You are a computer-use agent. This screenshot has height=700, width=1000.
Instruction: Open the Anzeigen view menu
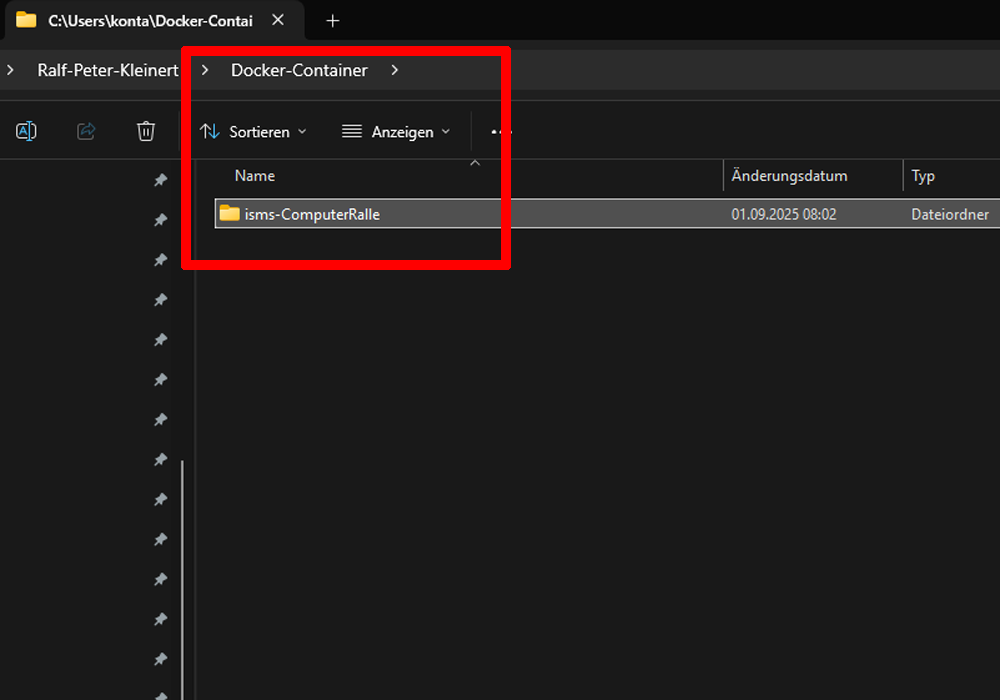tap(396, 131)
